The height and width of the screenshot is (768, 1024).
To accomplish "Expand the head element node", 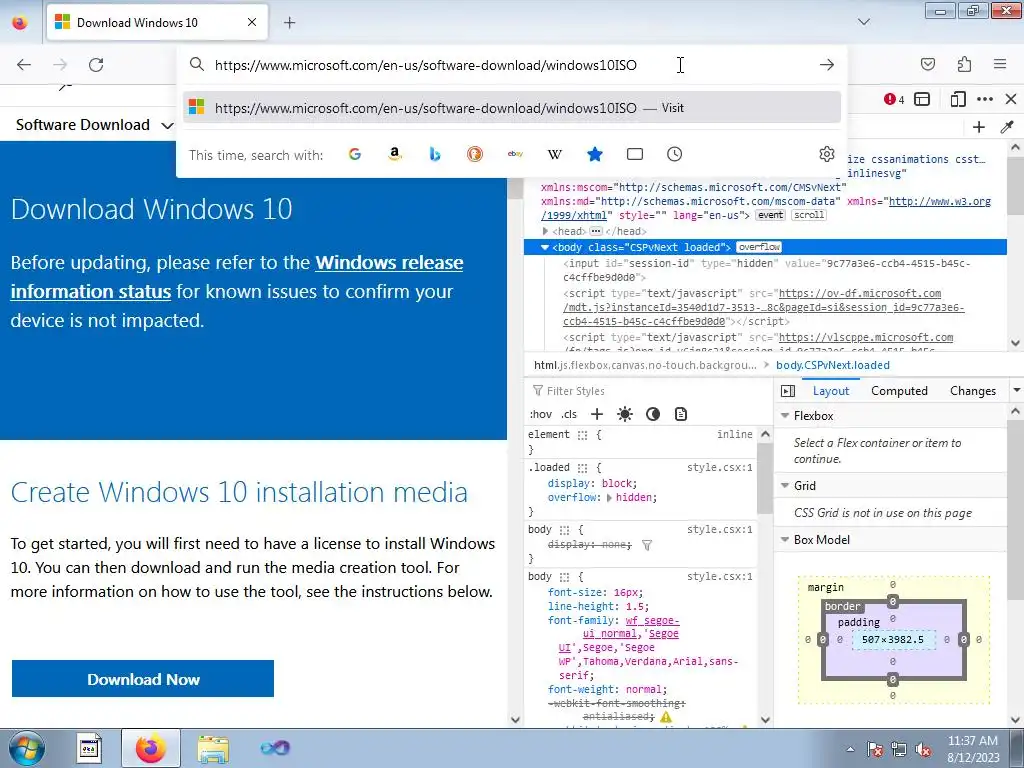I will click(x=545, y=231).
